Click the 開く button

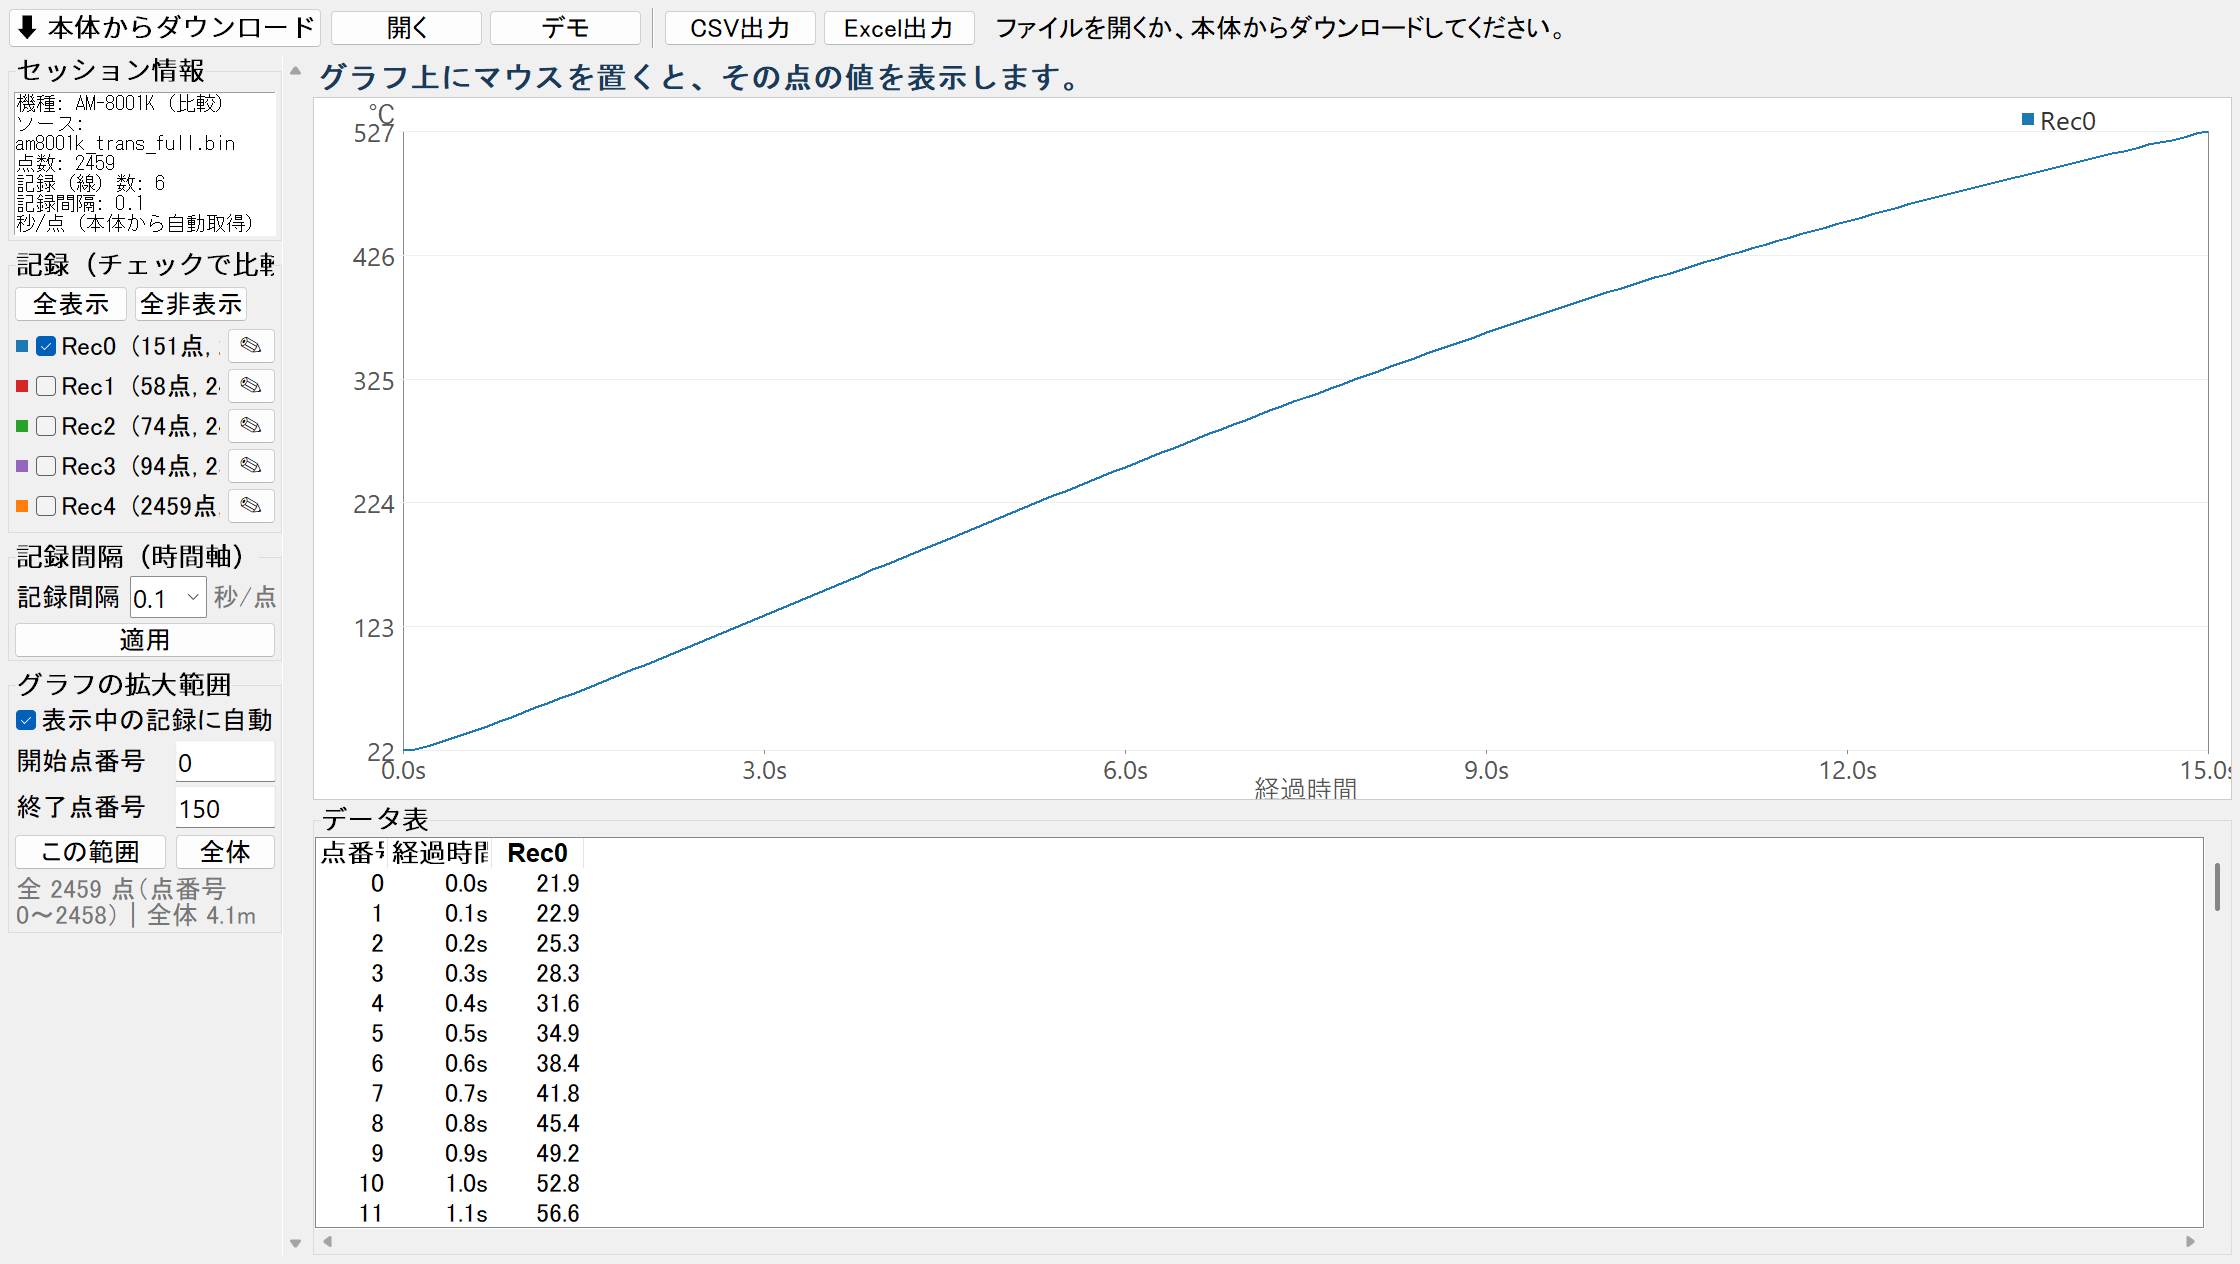406,28
